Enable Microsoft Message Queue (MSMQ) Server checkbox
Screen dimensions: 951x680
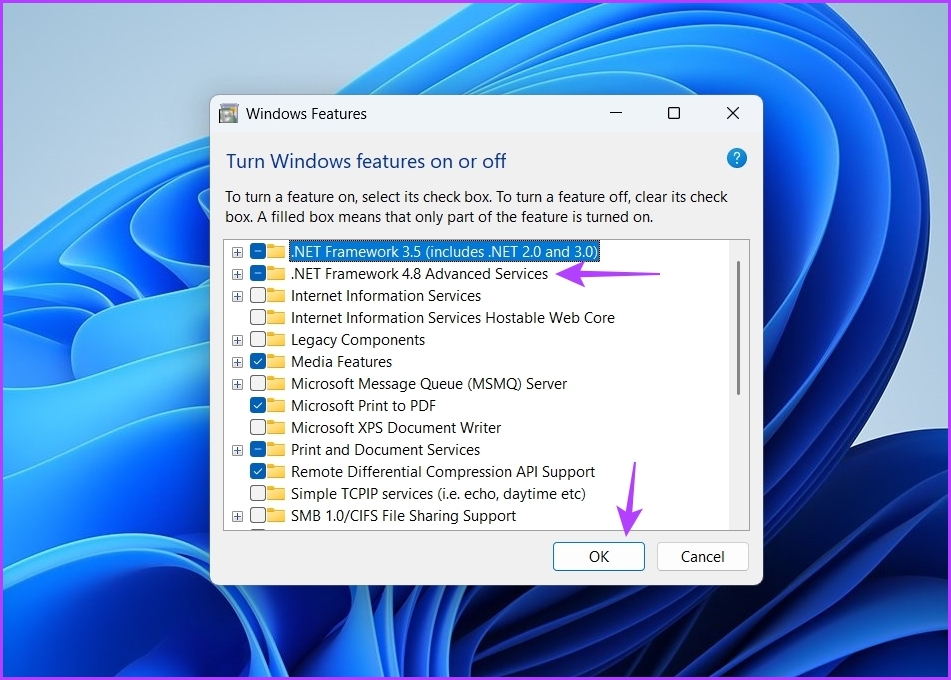258,383
